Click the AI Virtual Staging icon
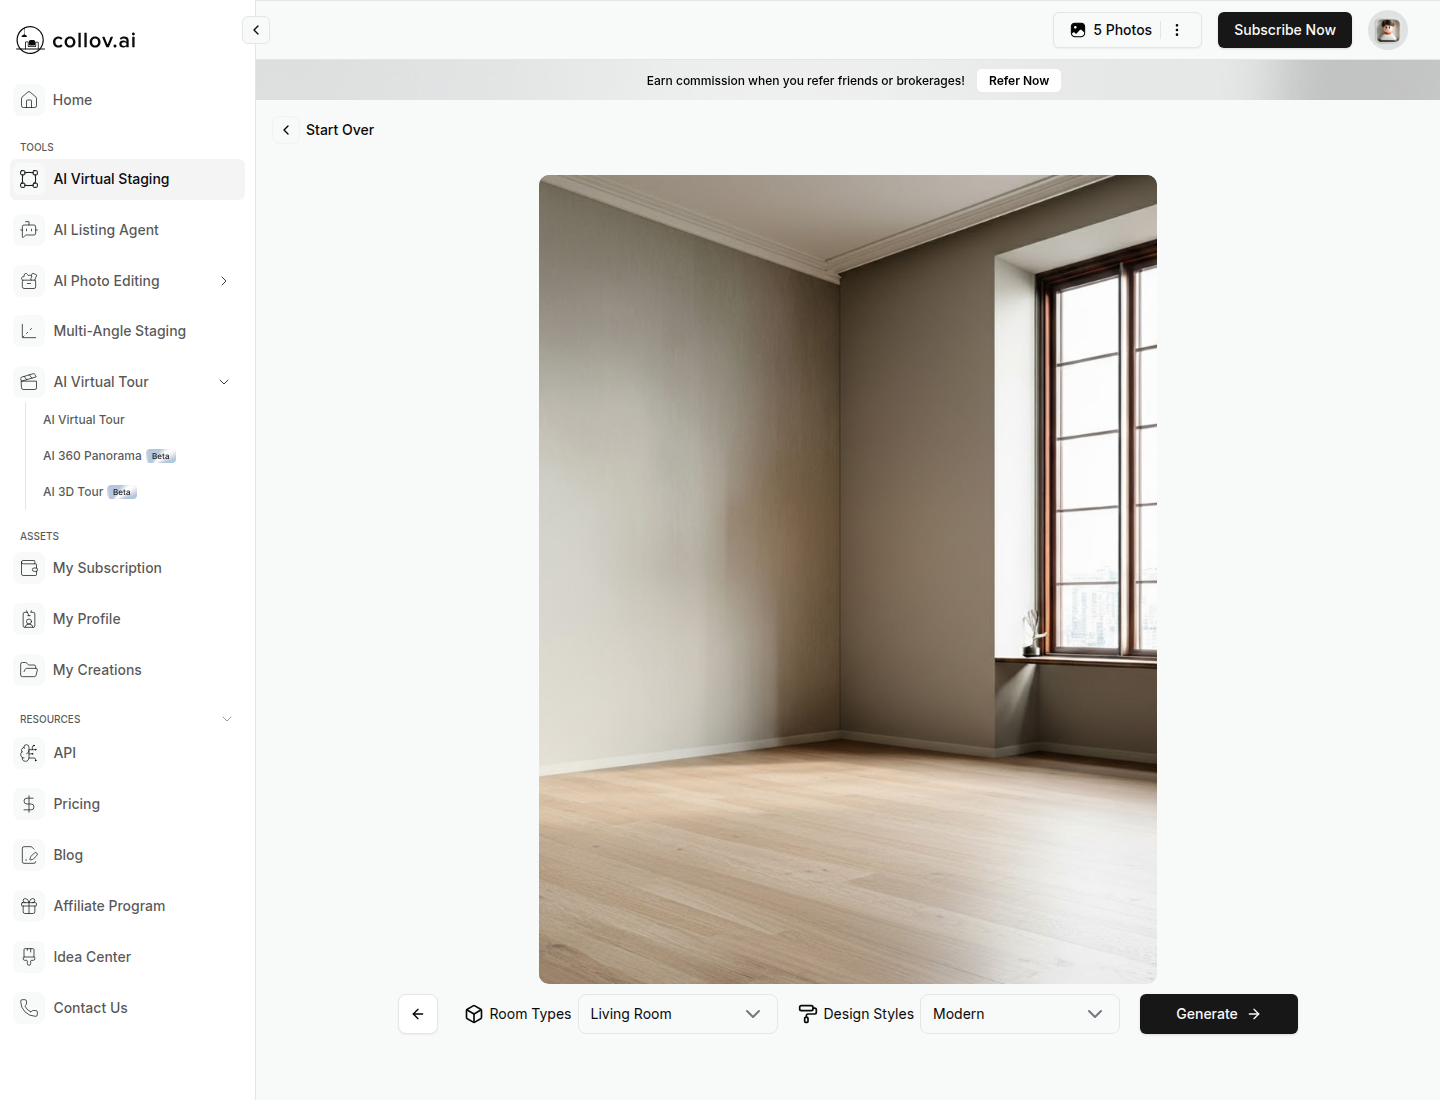 (29, 179)
